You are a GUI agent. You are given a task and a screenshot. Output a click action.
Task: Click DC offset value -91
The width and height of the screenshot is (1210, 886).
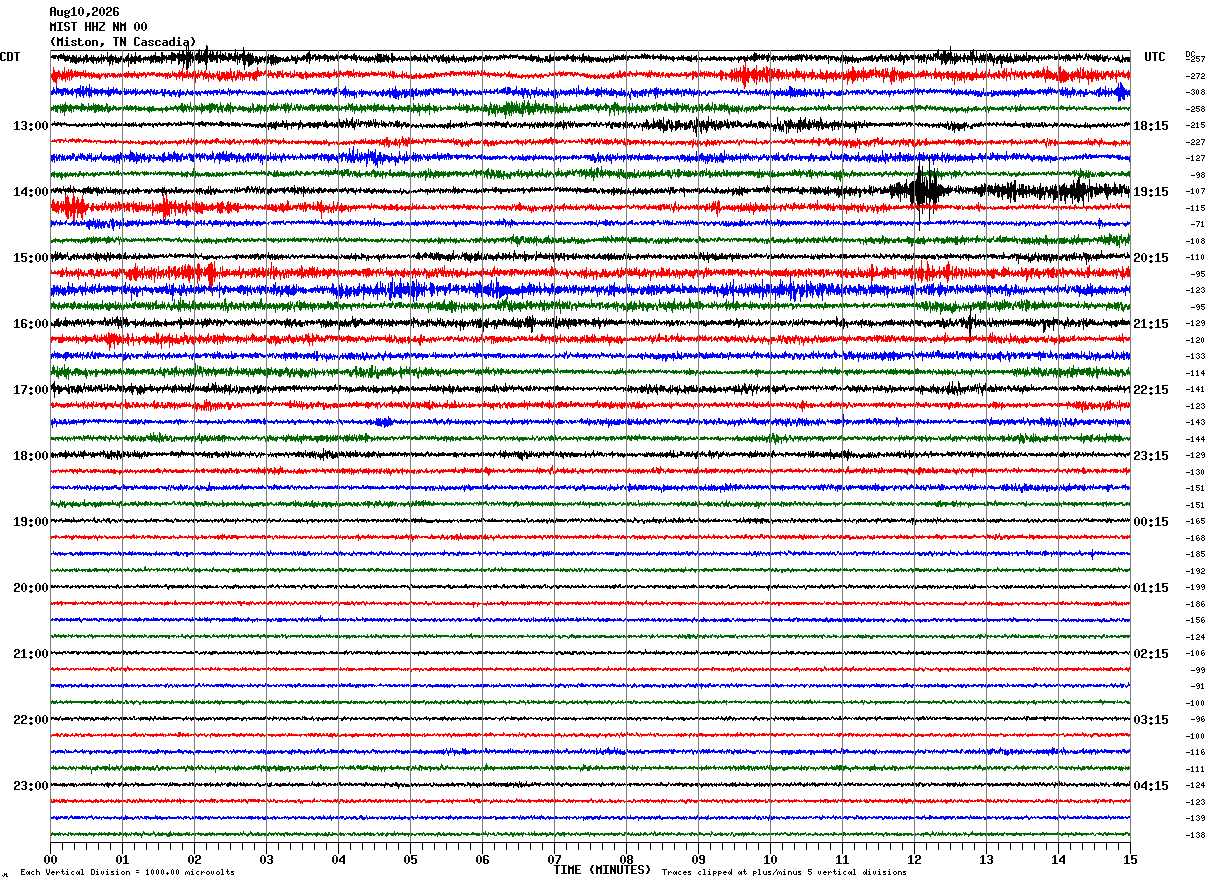1197,686
